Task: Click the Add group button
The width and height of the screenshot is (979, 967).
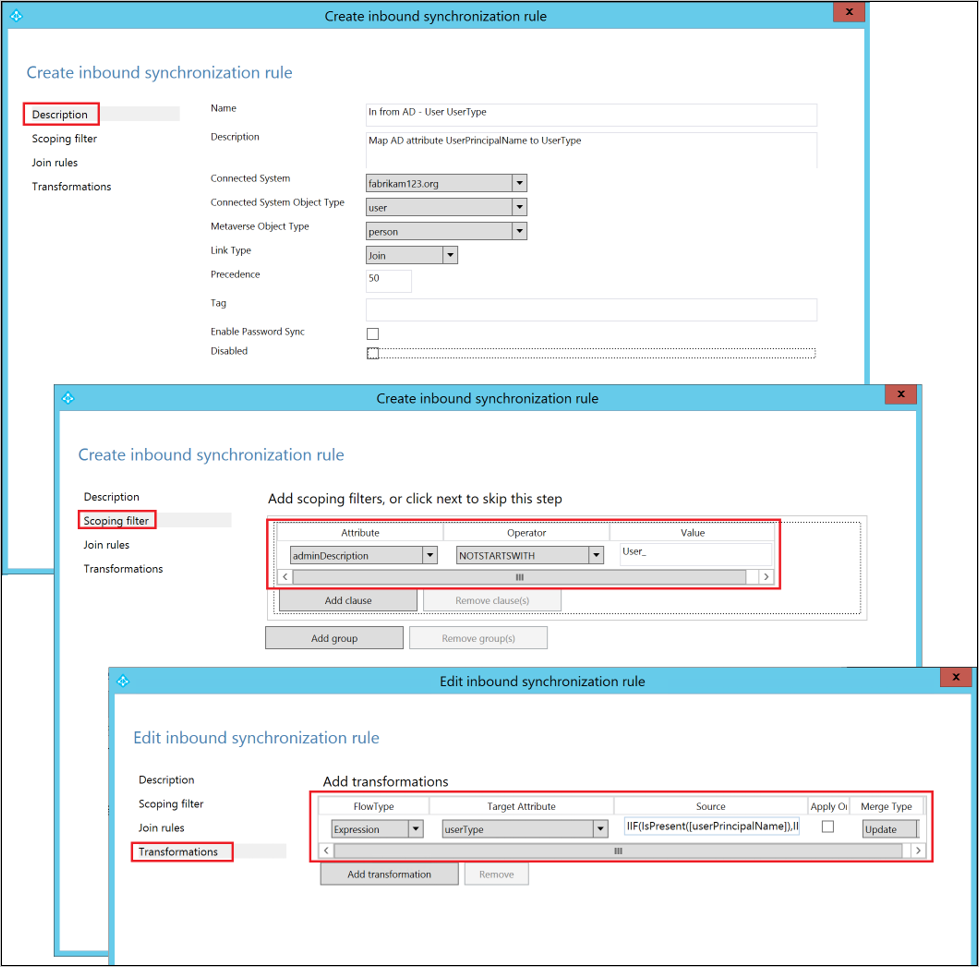Action: (334, 637)
